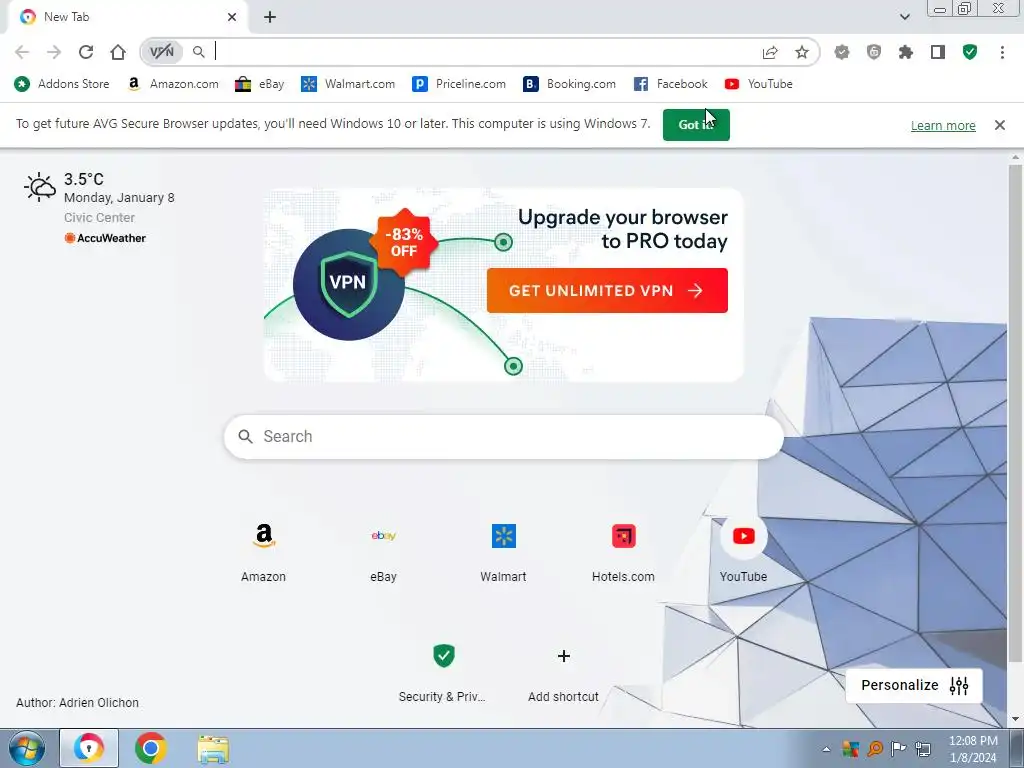Open the privacy guard shield icon
The height and width of the screenshot is (768, 1024).
tap(874, 52)
